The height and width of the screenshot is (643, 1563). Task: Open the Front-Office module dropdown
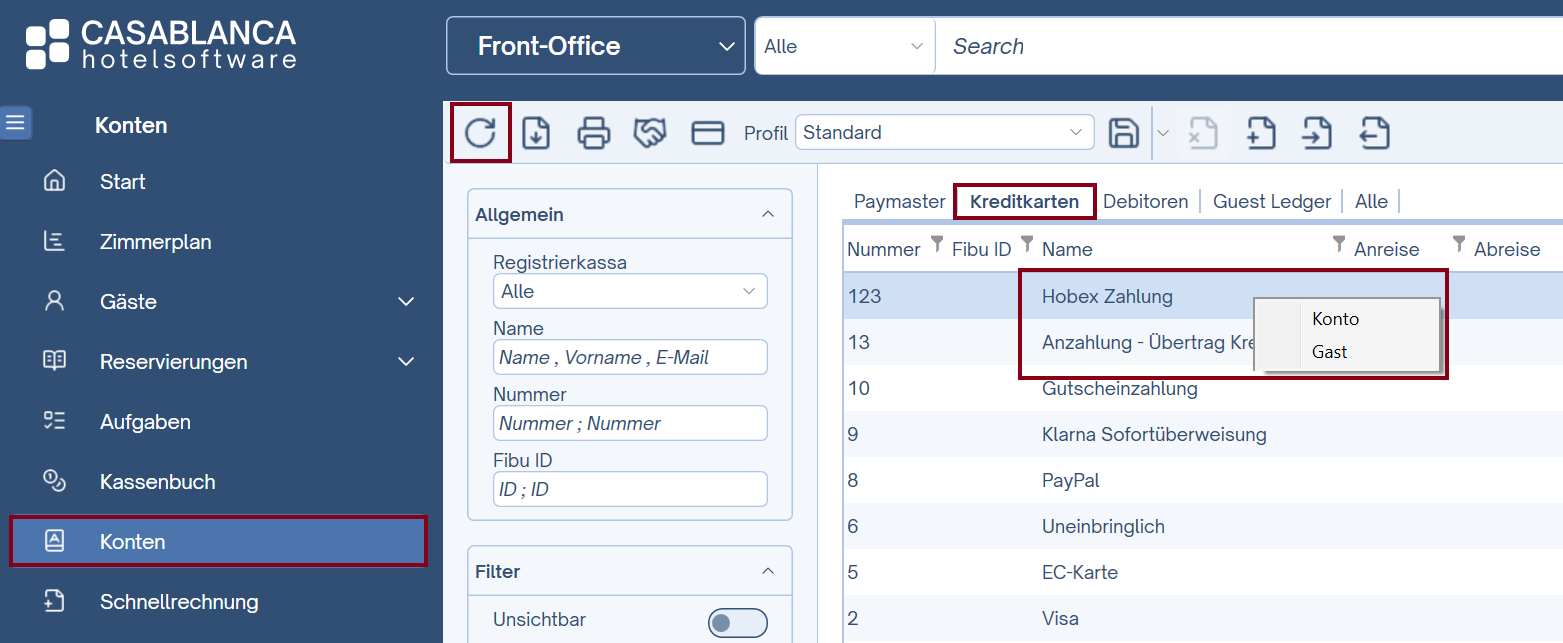click(595, 46)
